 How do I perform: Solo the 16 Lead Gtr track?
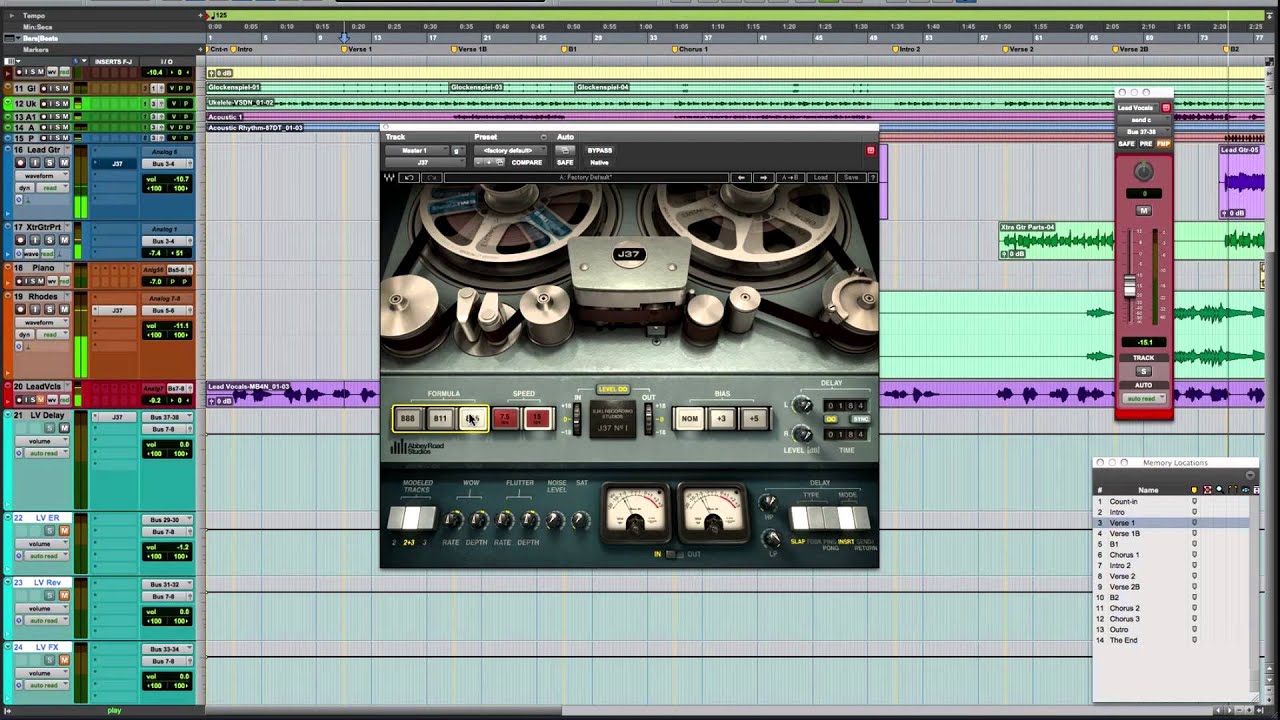click(49, 163)
